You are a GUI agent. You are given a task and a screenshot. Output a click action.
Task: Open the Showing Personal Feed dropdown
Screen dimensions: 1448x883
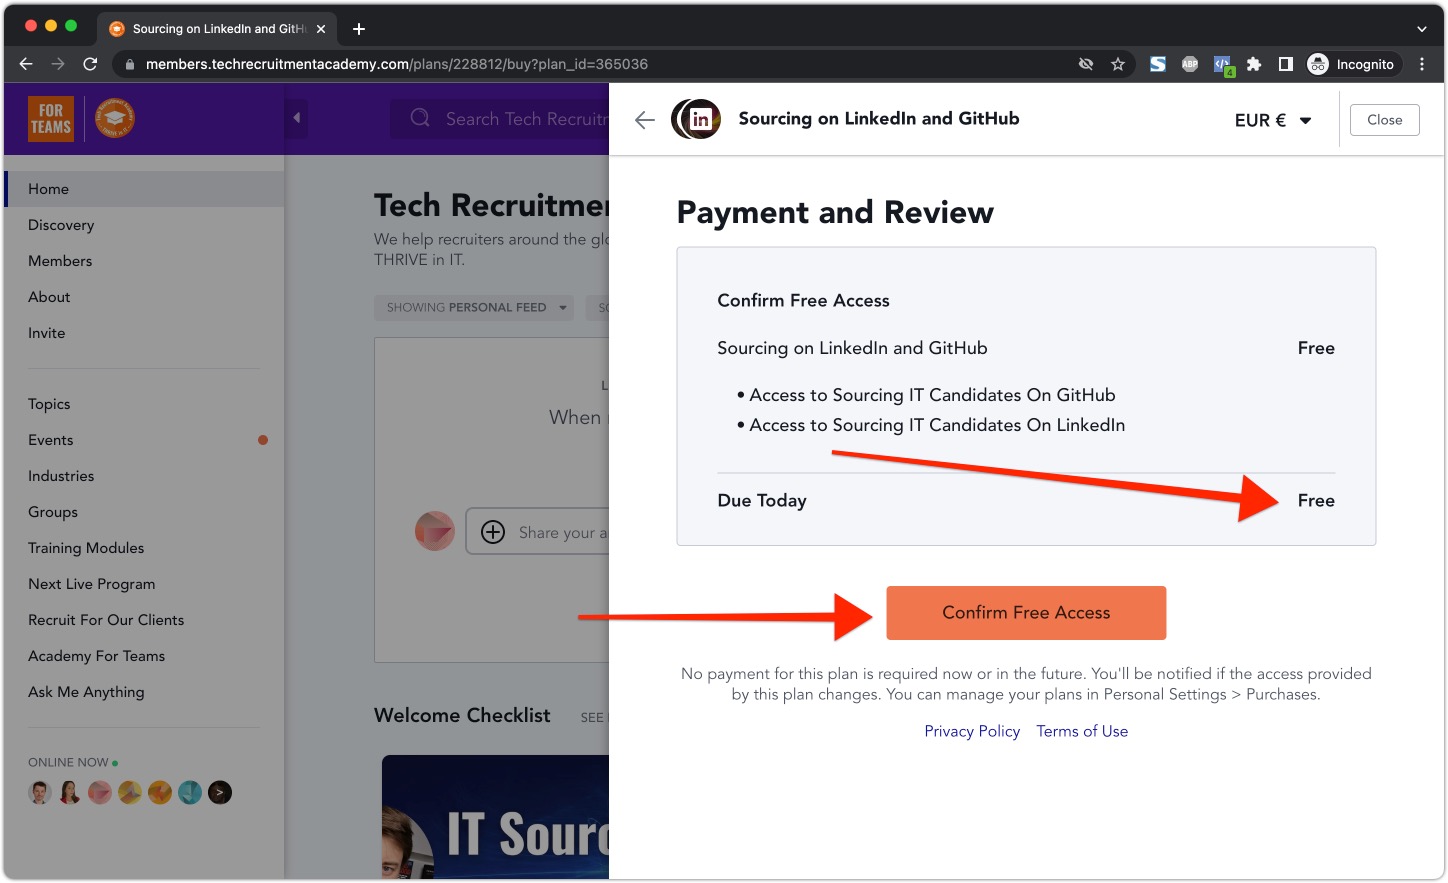(476, 307)
